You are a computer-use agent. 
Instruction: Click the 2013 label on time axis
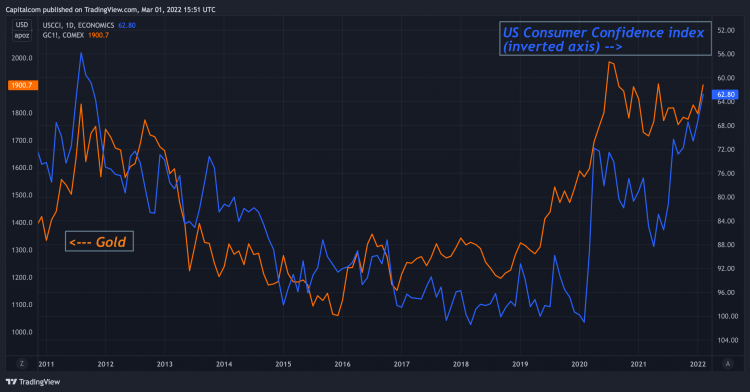click(165, 364)
